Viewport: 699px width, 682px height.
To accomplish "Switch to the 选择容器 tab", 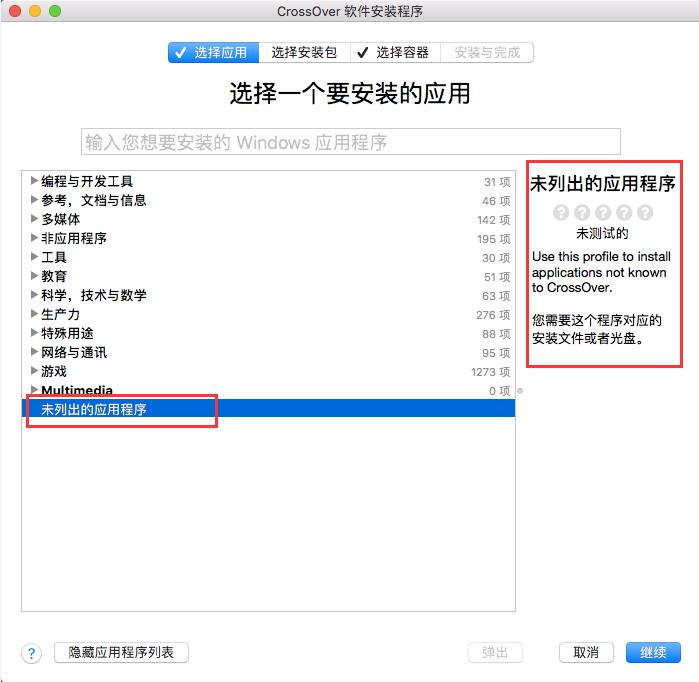I will tap(395, 53).
